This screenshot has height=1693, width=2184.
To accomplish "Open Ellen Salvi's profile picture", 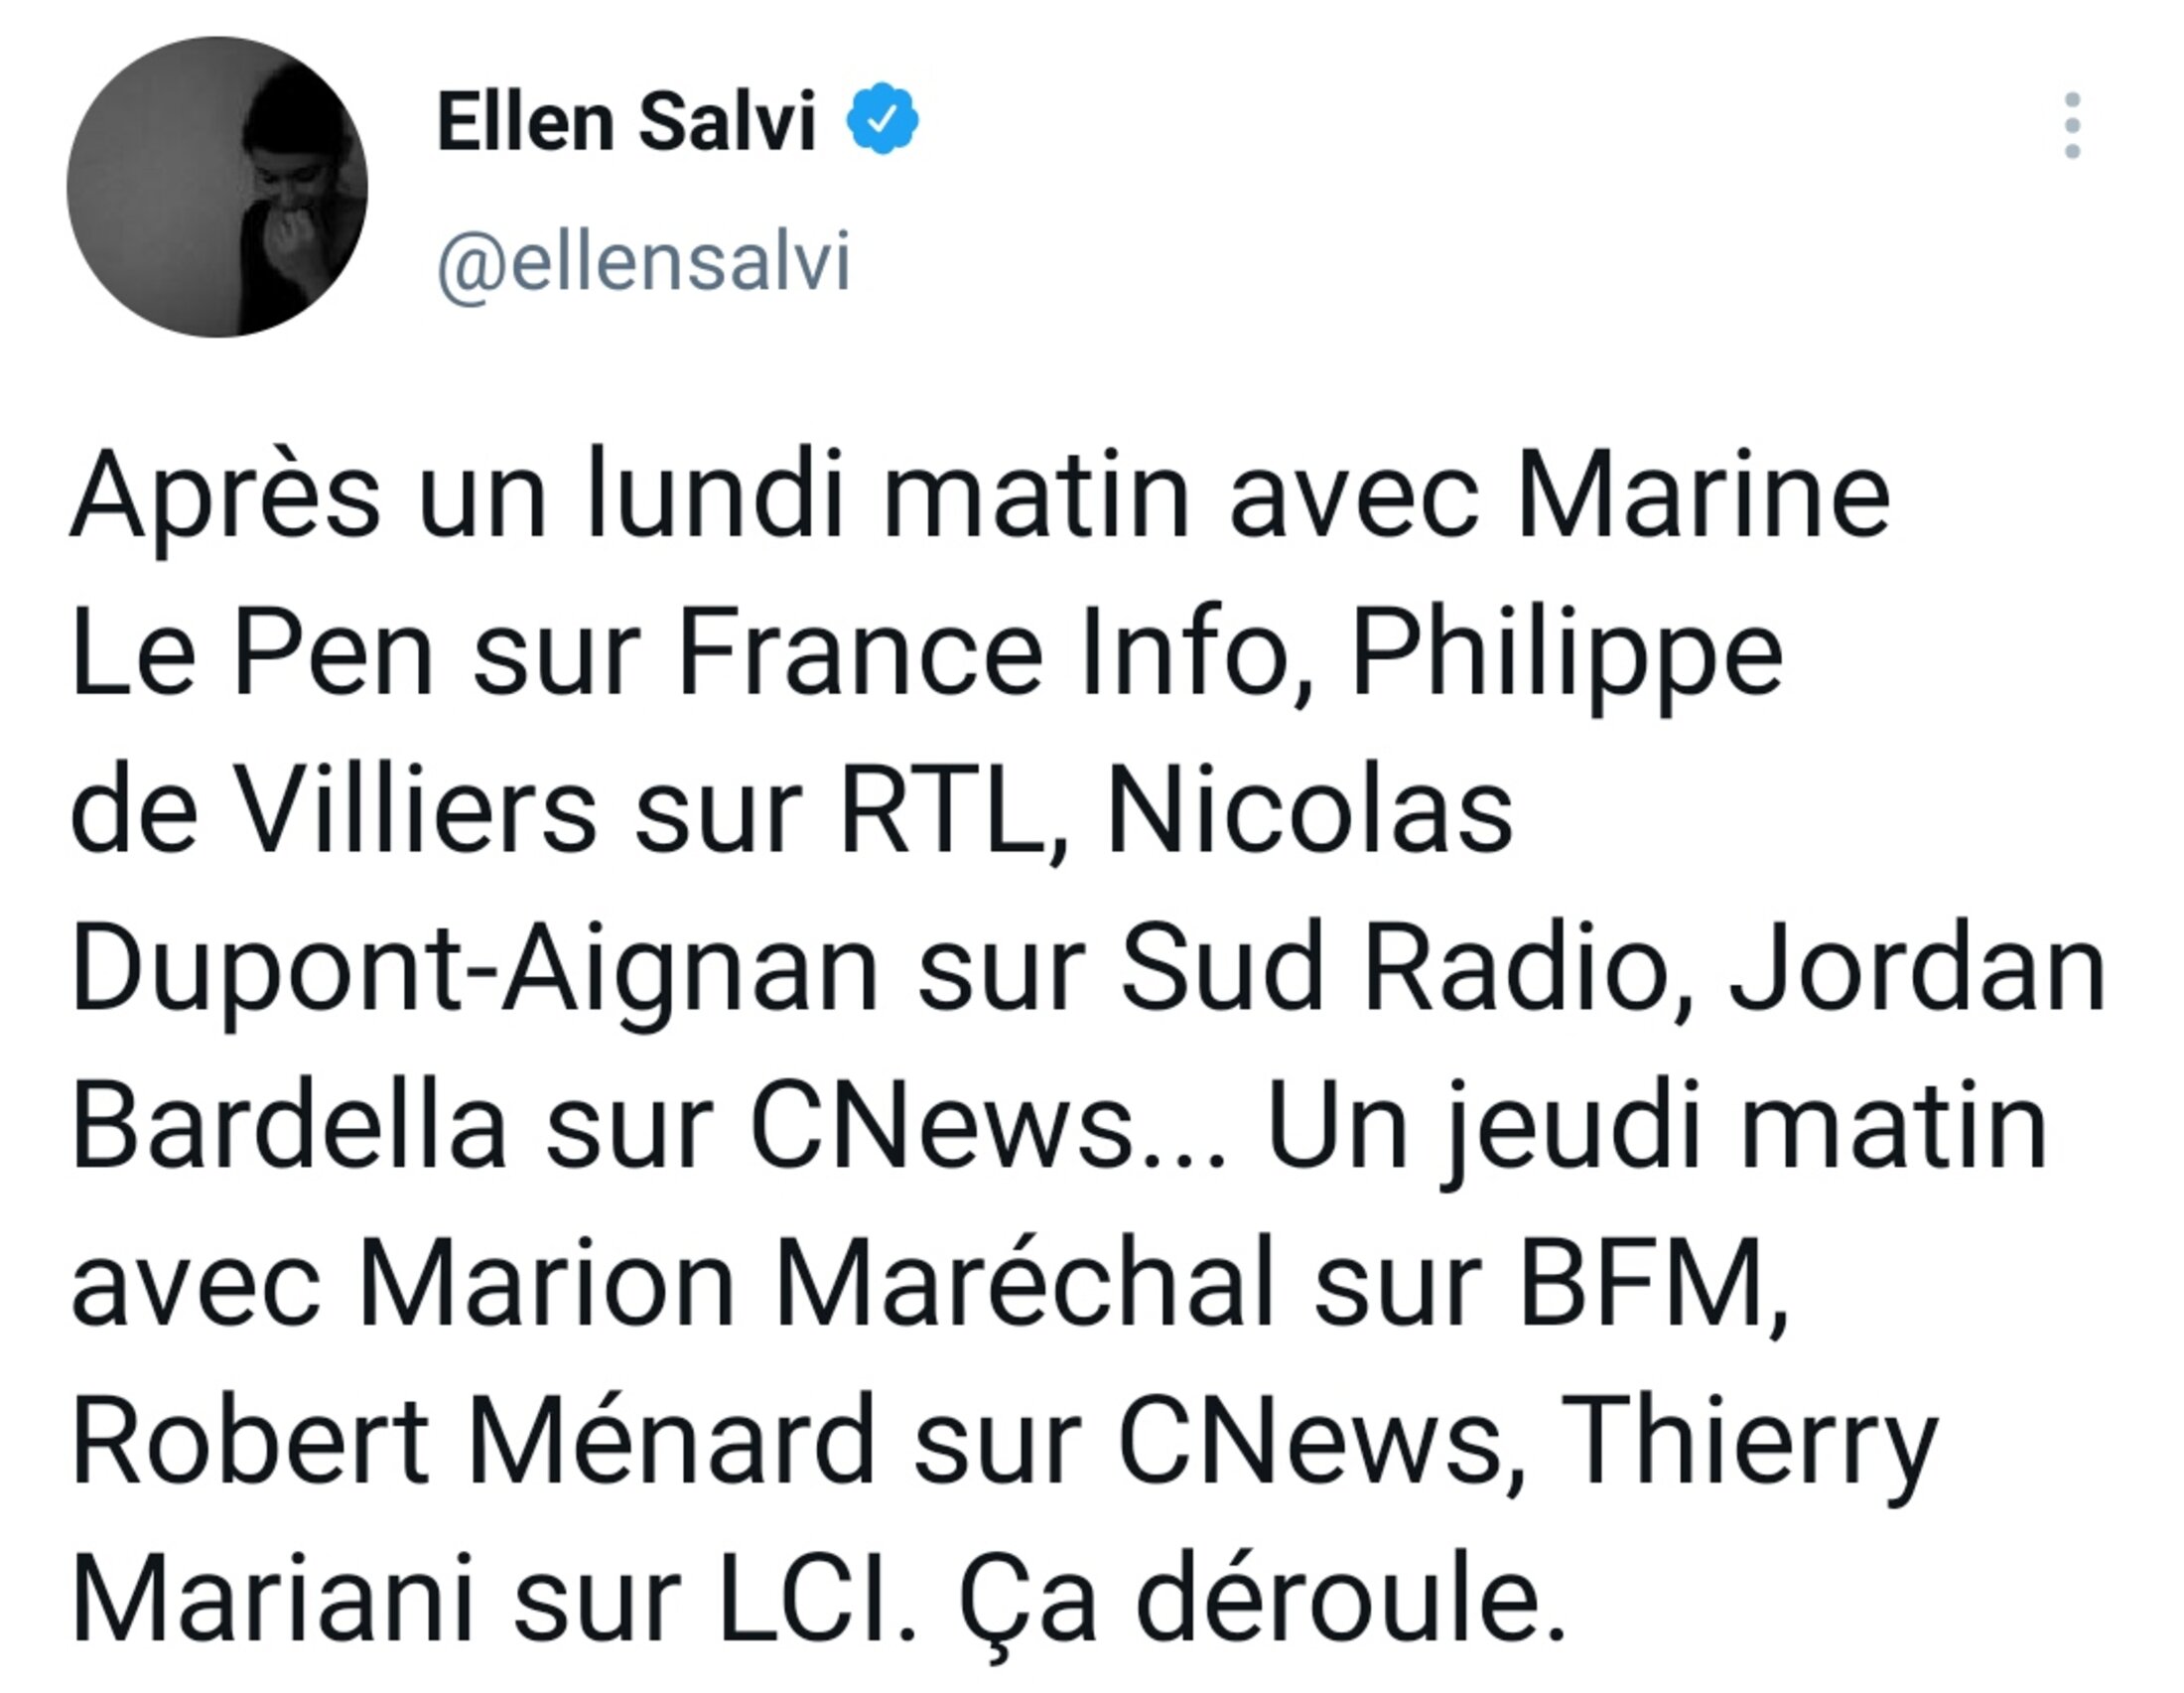I will tap(217, 187).
